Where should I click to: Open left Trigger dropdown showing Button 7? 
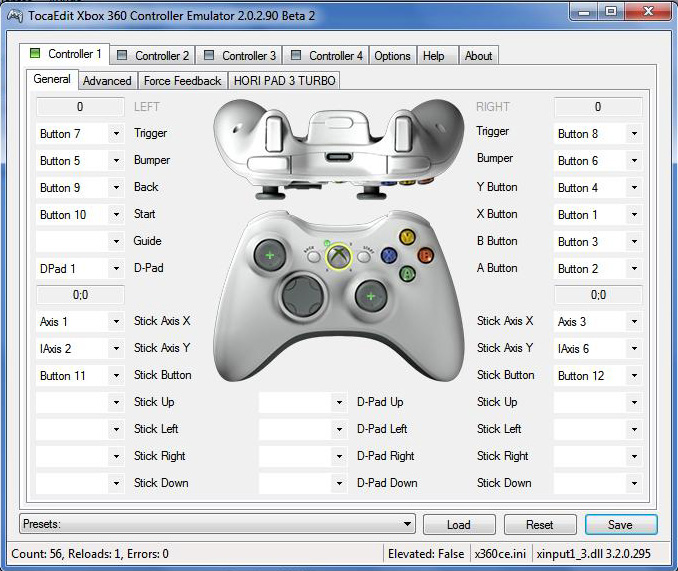coord(80,134)
